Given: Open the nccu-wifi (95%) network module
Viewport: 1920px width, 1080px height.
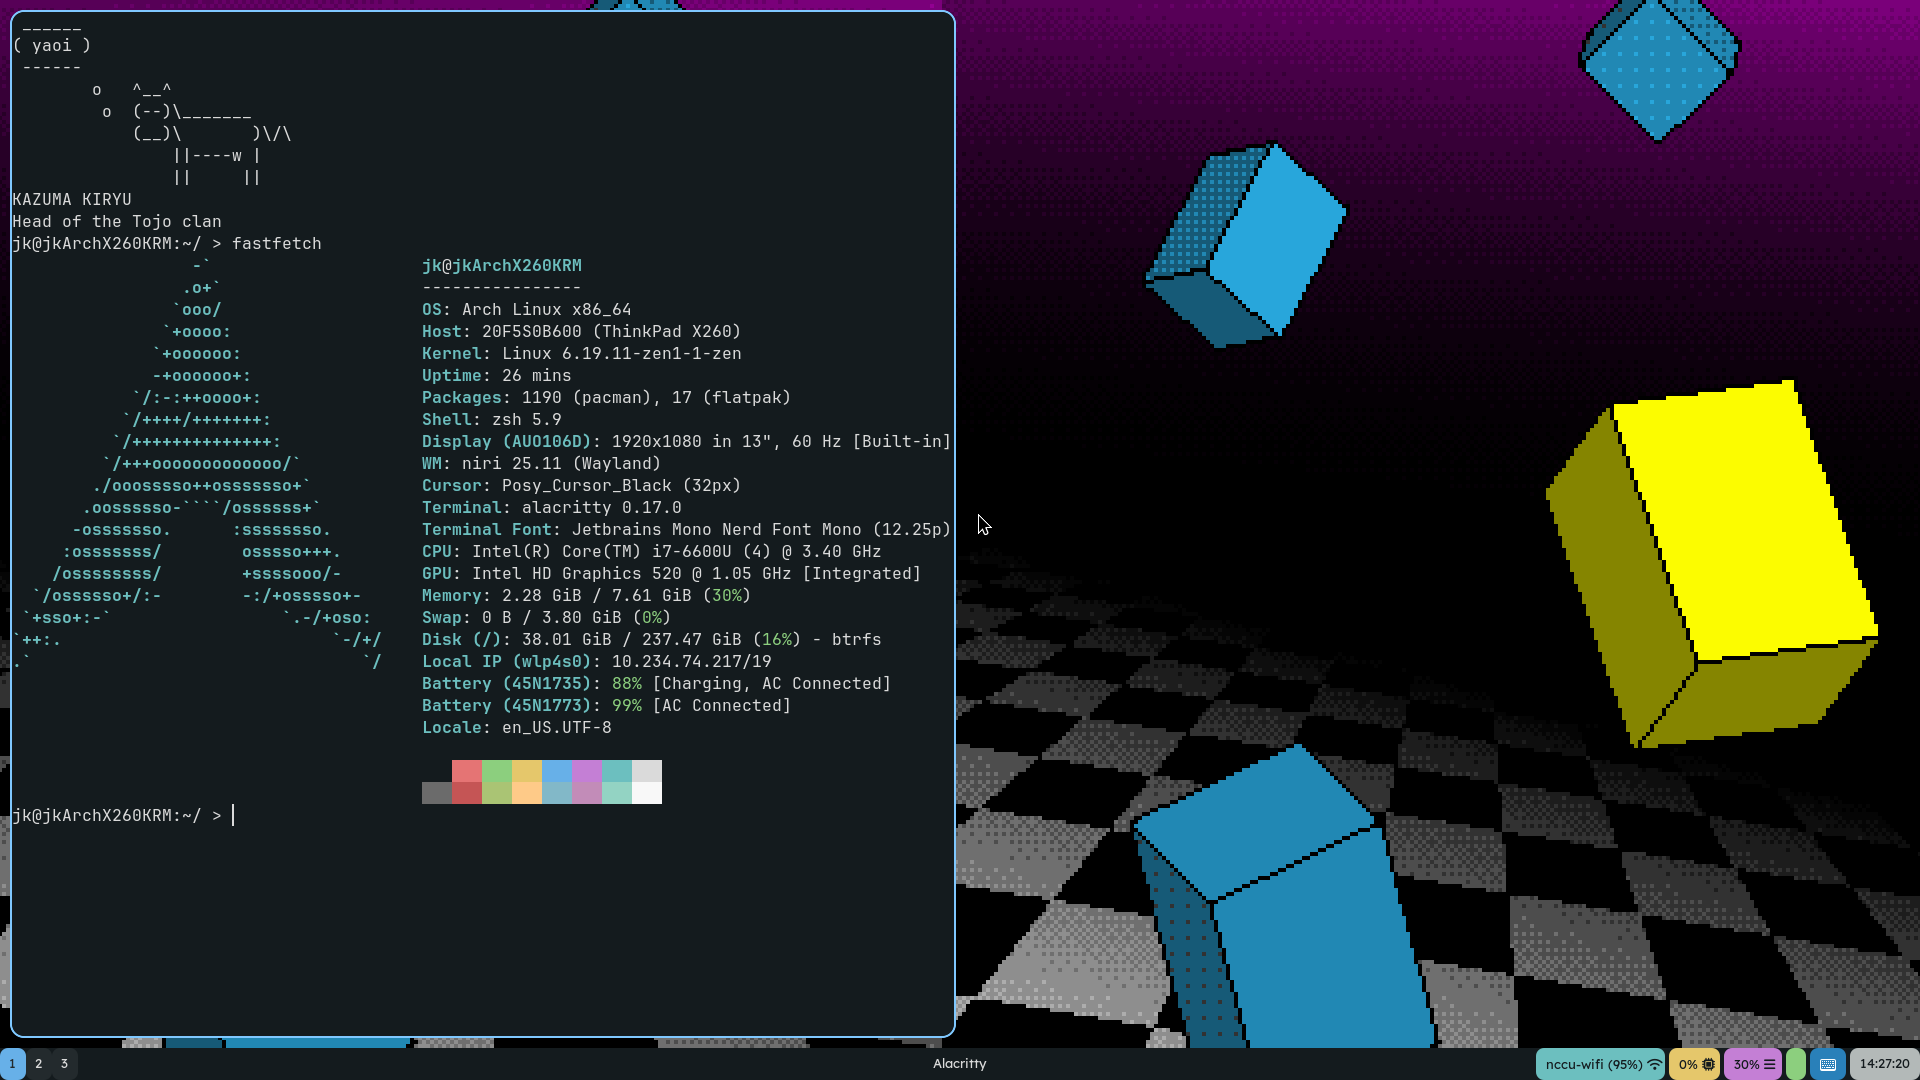Looking at the screenshot, I should pyautogui.click(x=1600, y=1064).
